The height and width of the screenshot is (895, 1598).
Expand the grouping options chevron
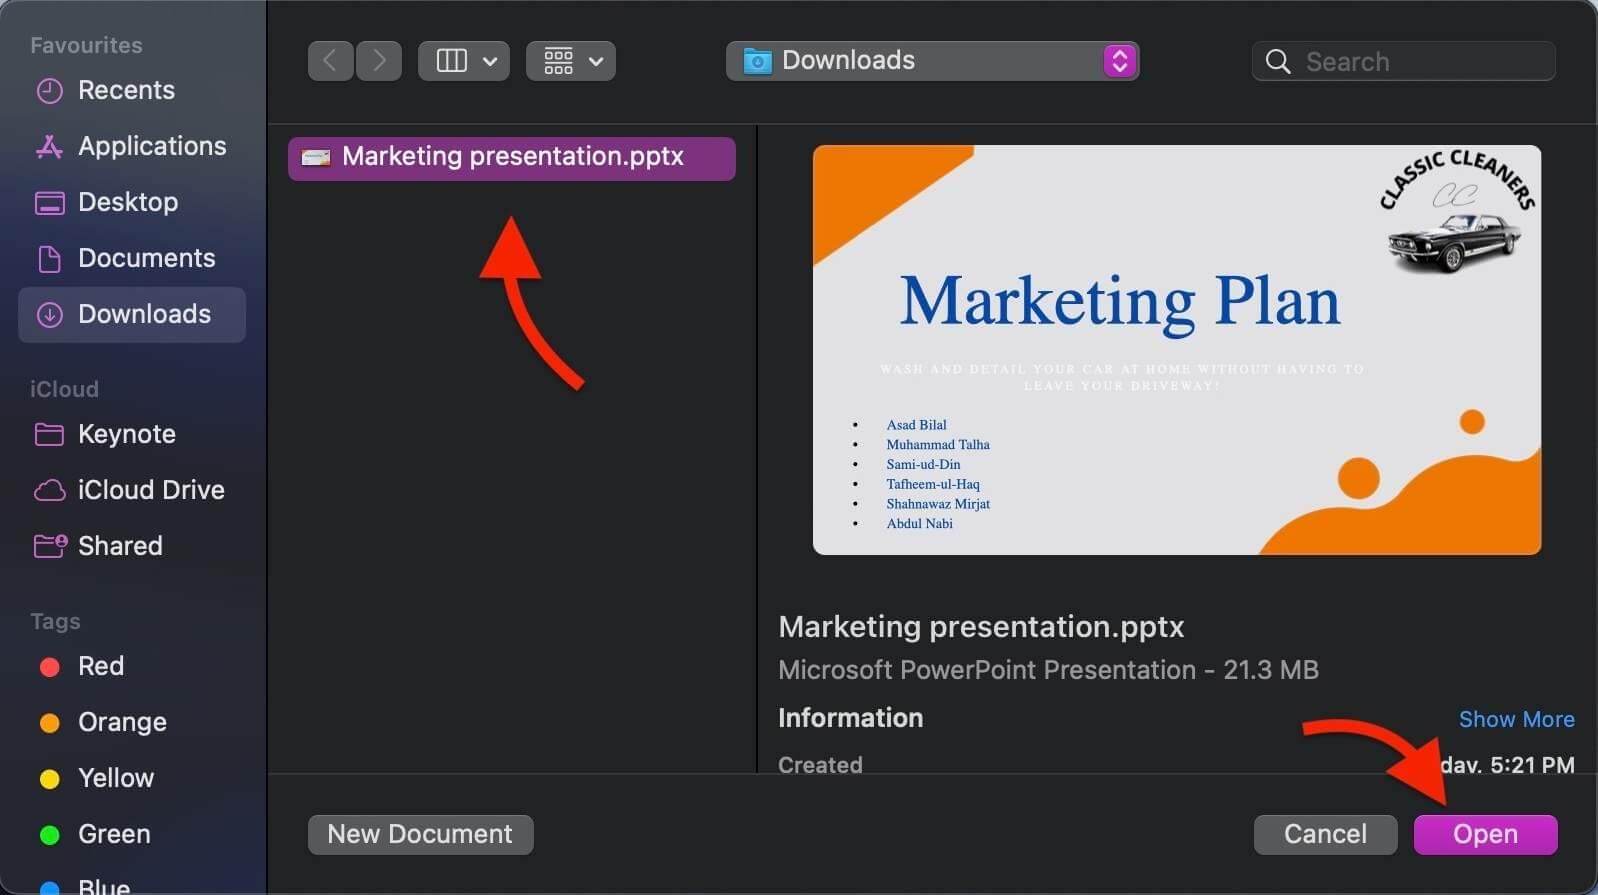(596, 61)
